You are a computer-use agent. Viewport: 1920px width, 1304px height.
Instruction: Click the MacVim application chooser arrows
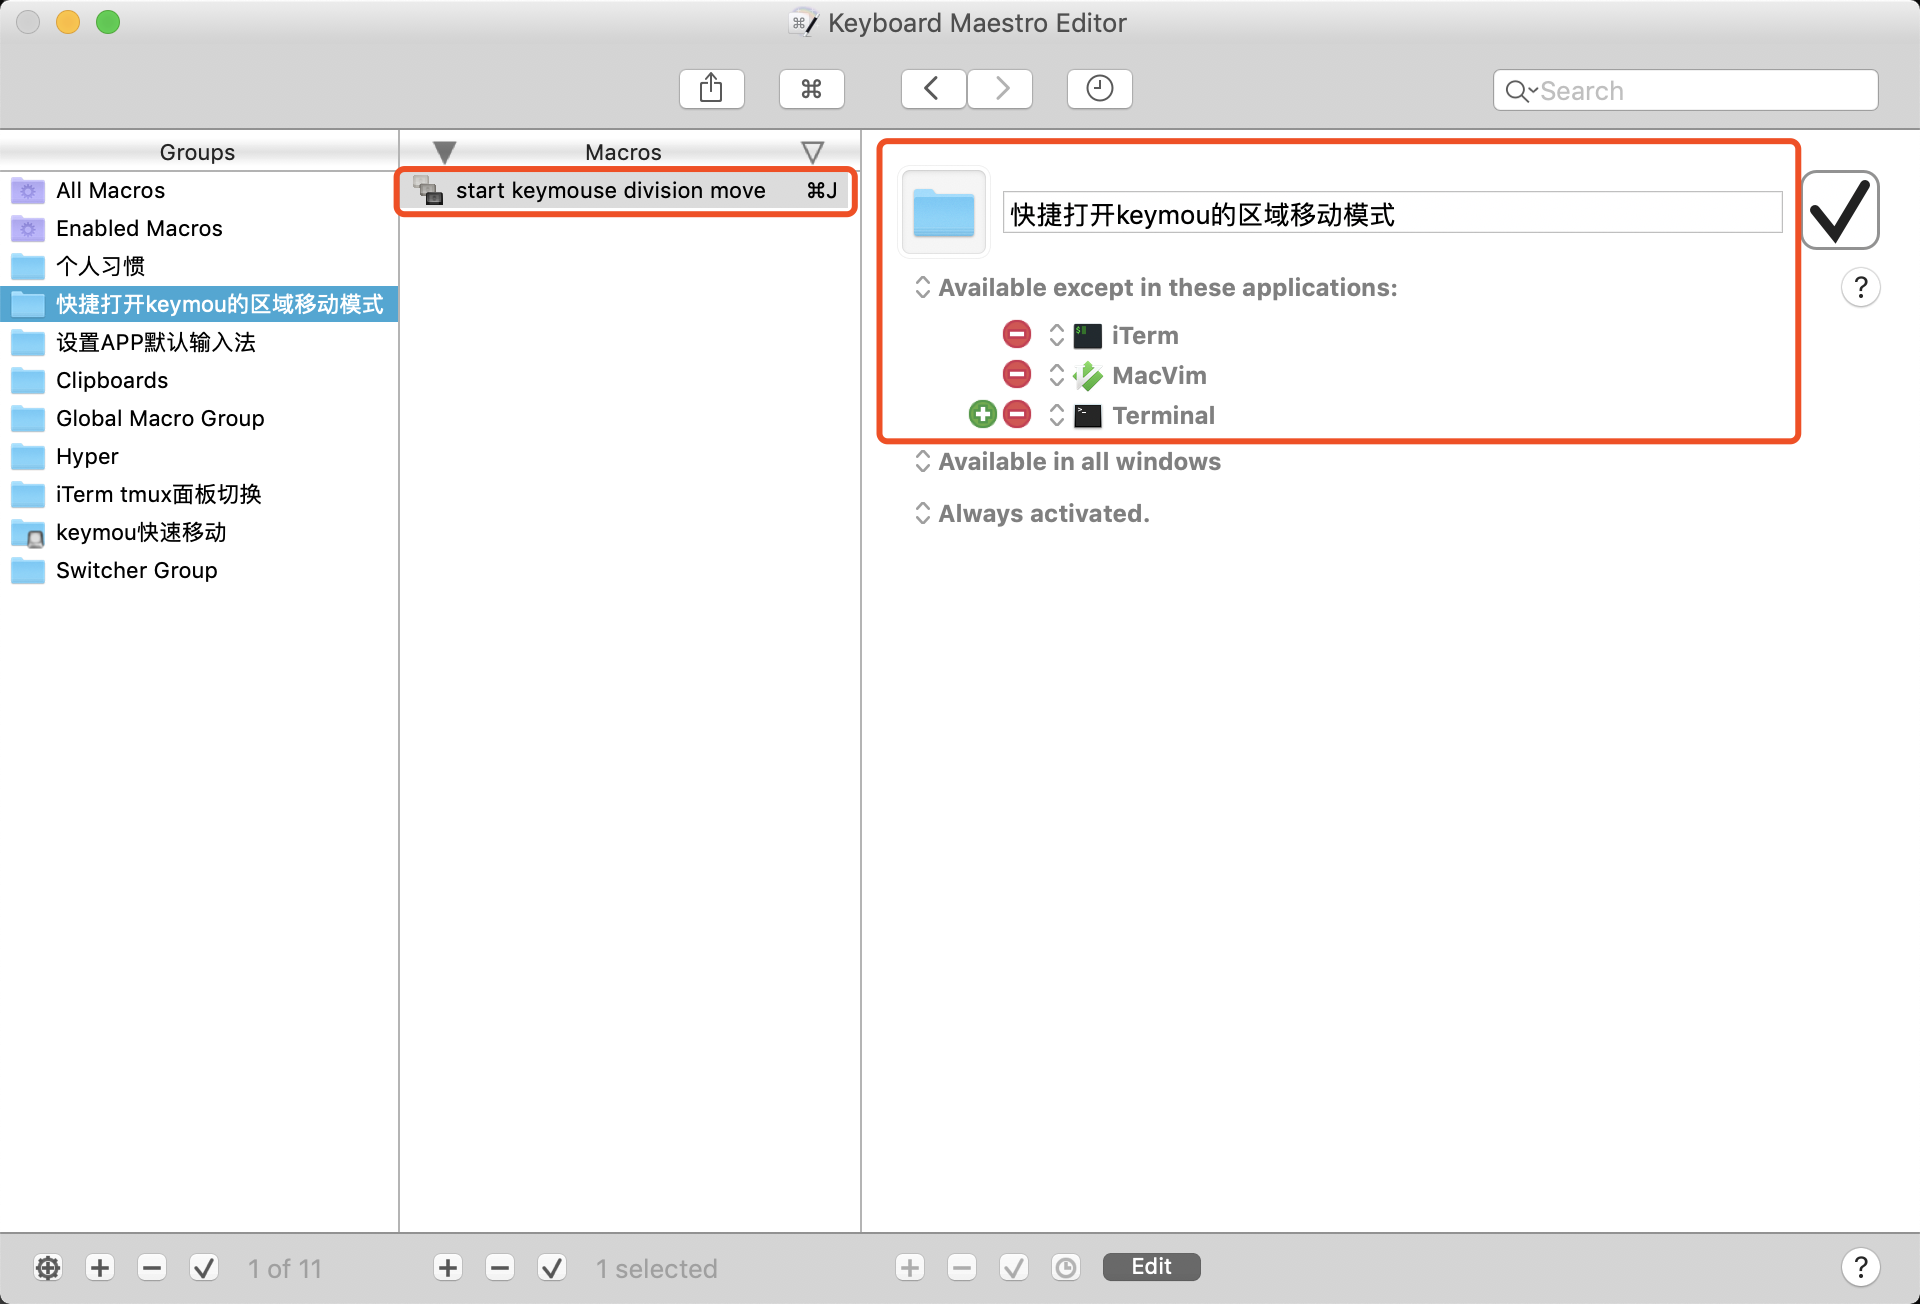(x=1056, y=375)
